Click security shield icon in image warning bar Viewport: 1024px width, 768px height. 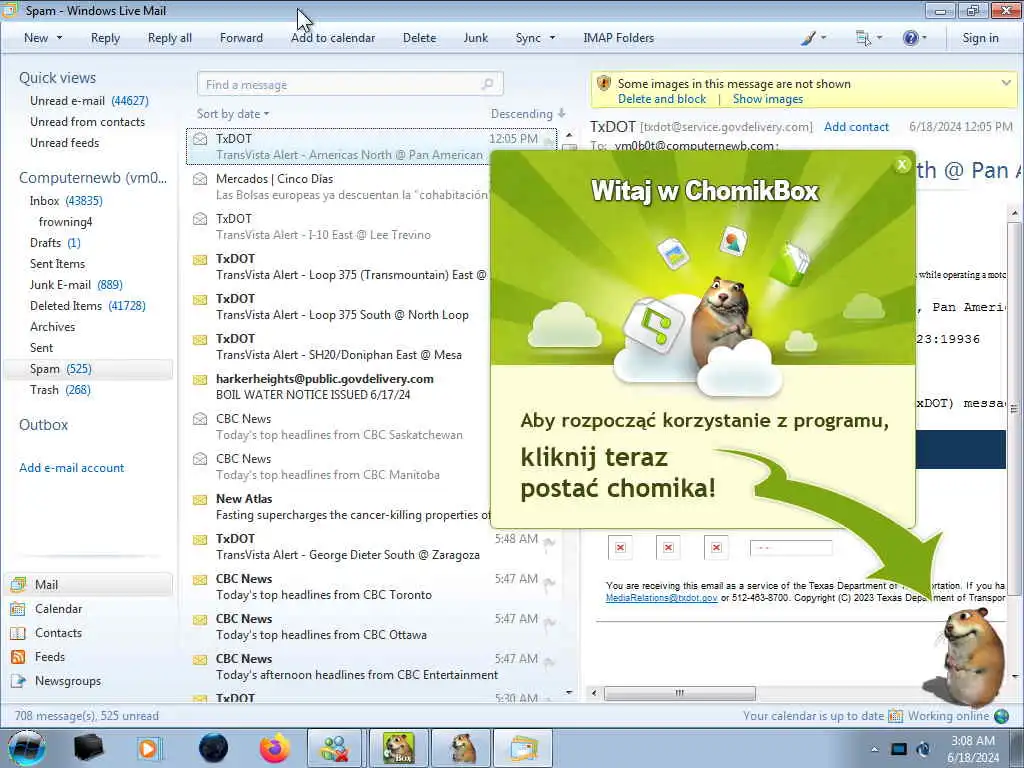pos(604,83)
